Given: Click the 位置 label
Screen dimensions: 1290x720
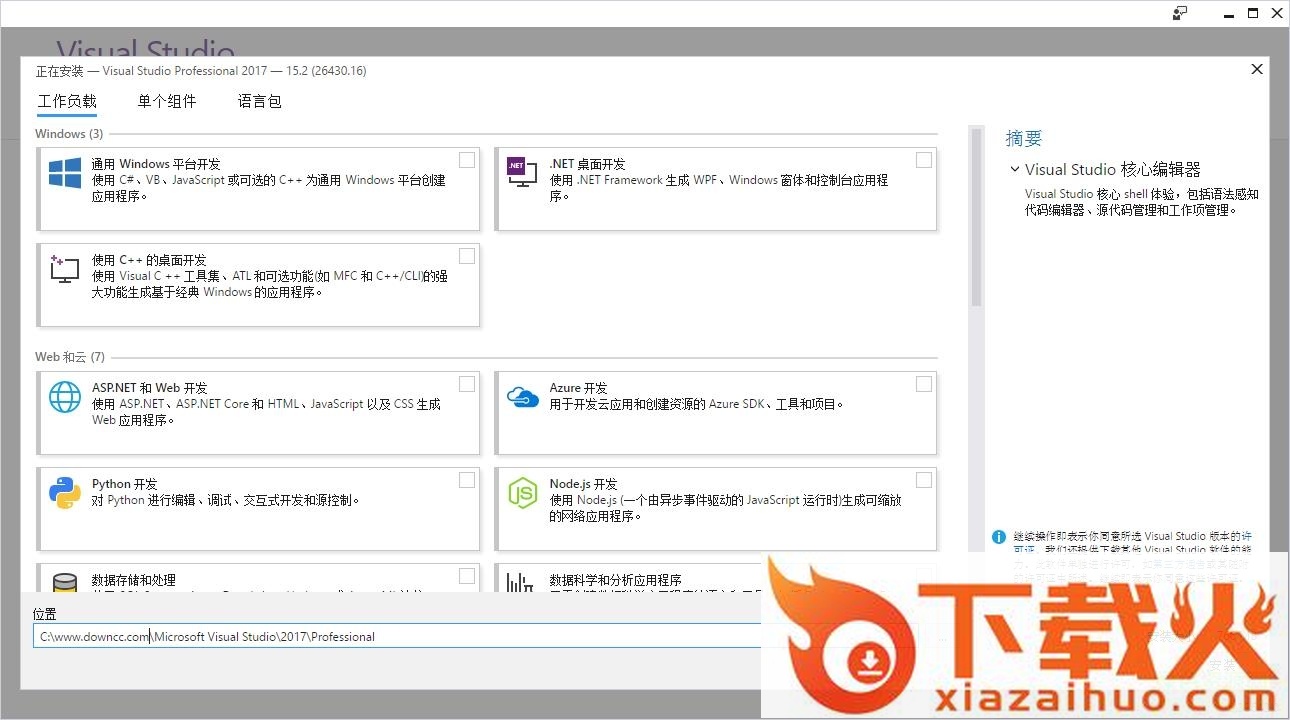Looking at the screenshot, I should [45, 613].
